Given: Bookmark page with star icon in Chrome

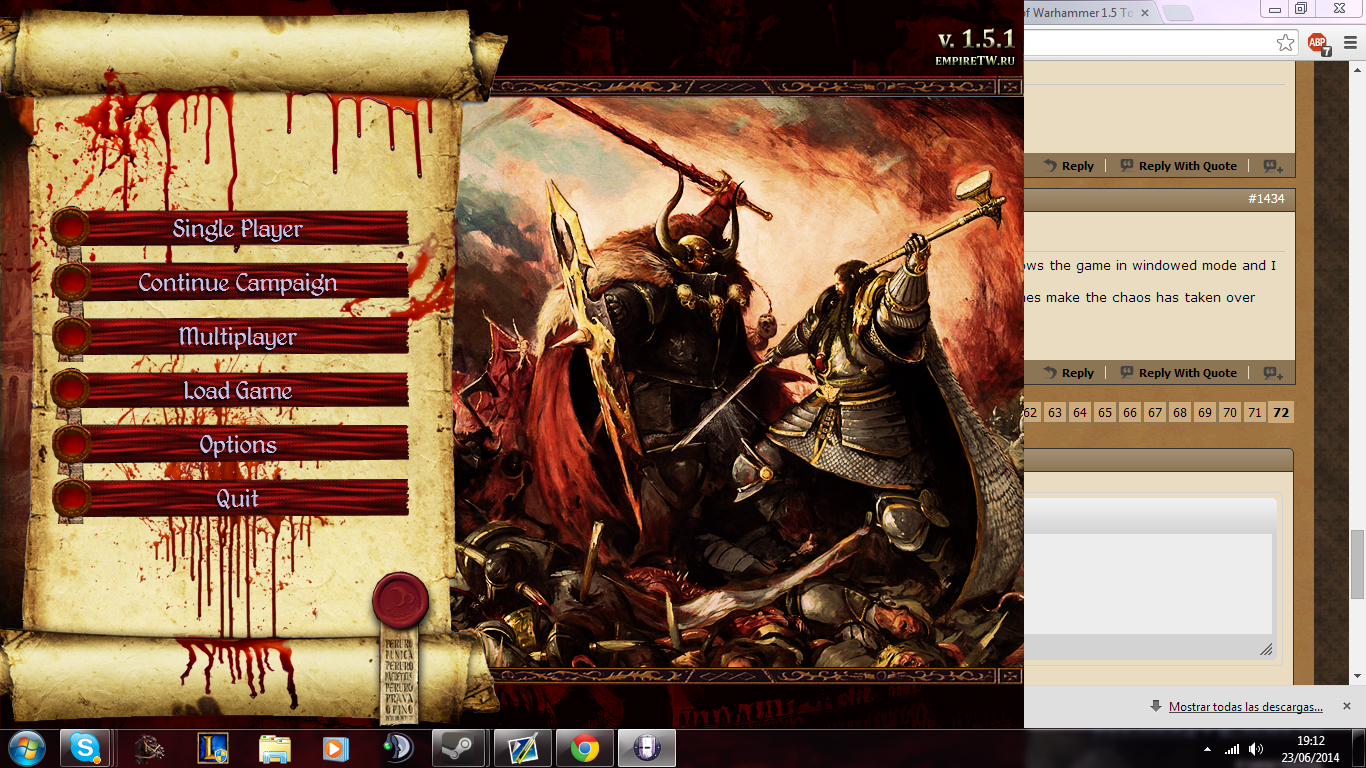Looking at the screenshot, I should (x=1285, y=43).
